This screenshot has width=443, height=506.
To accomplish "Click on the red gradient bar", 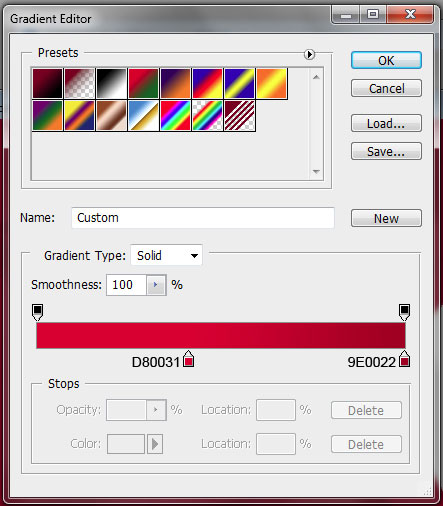I will [221, 335].
